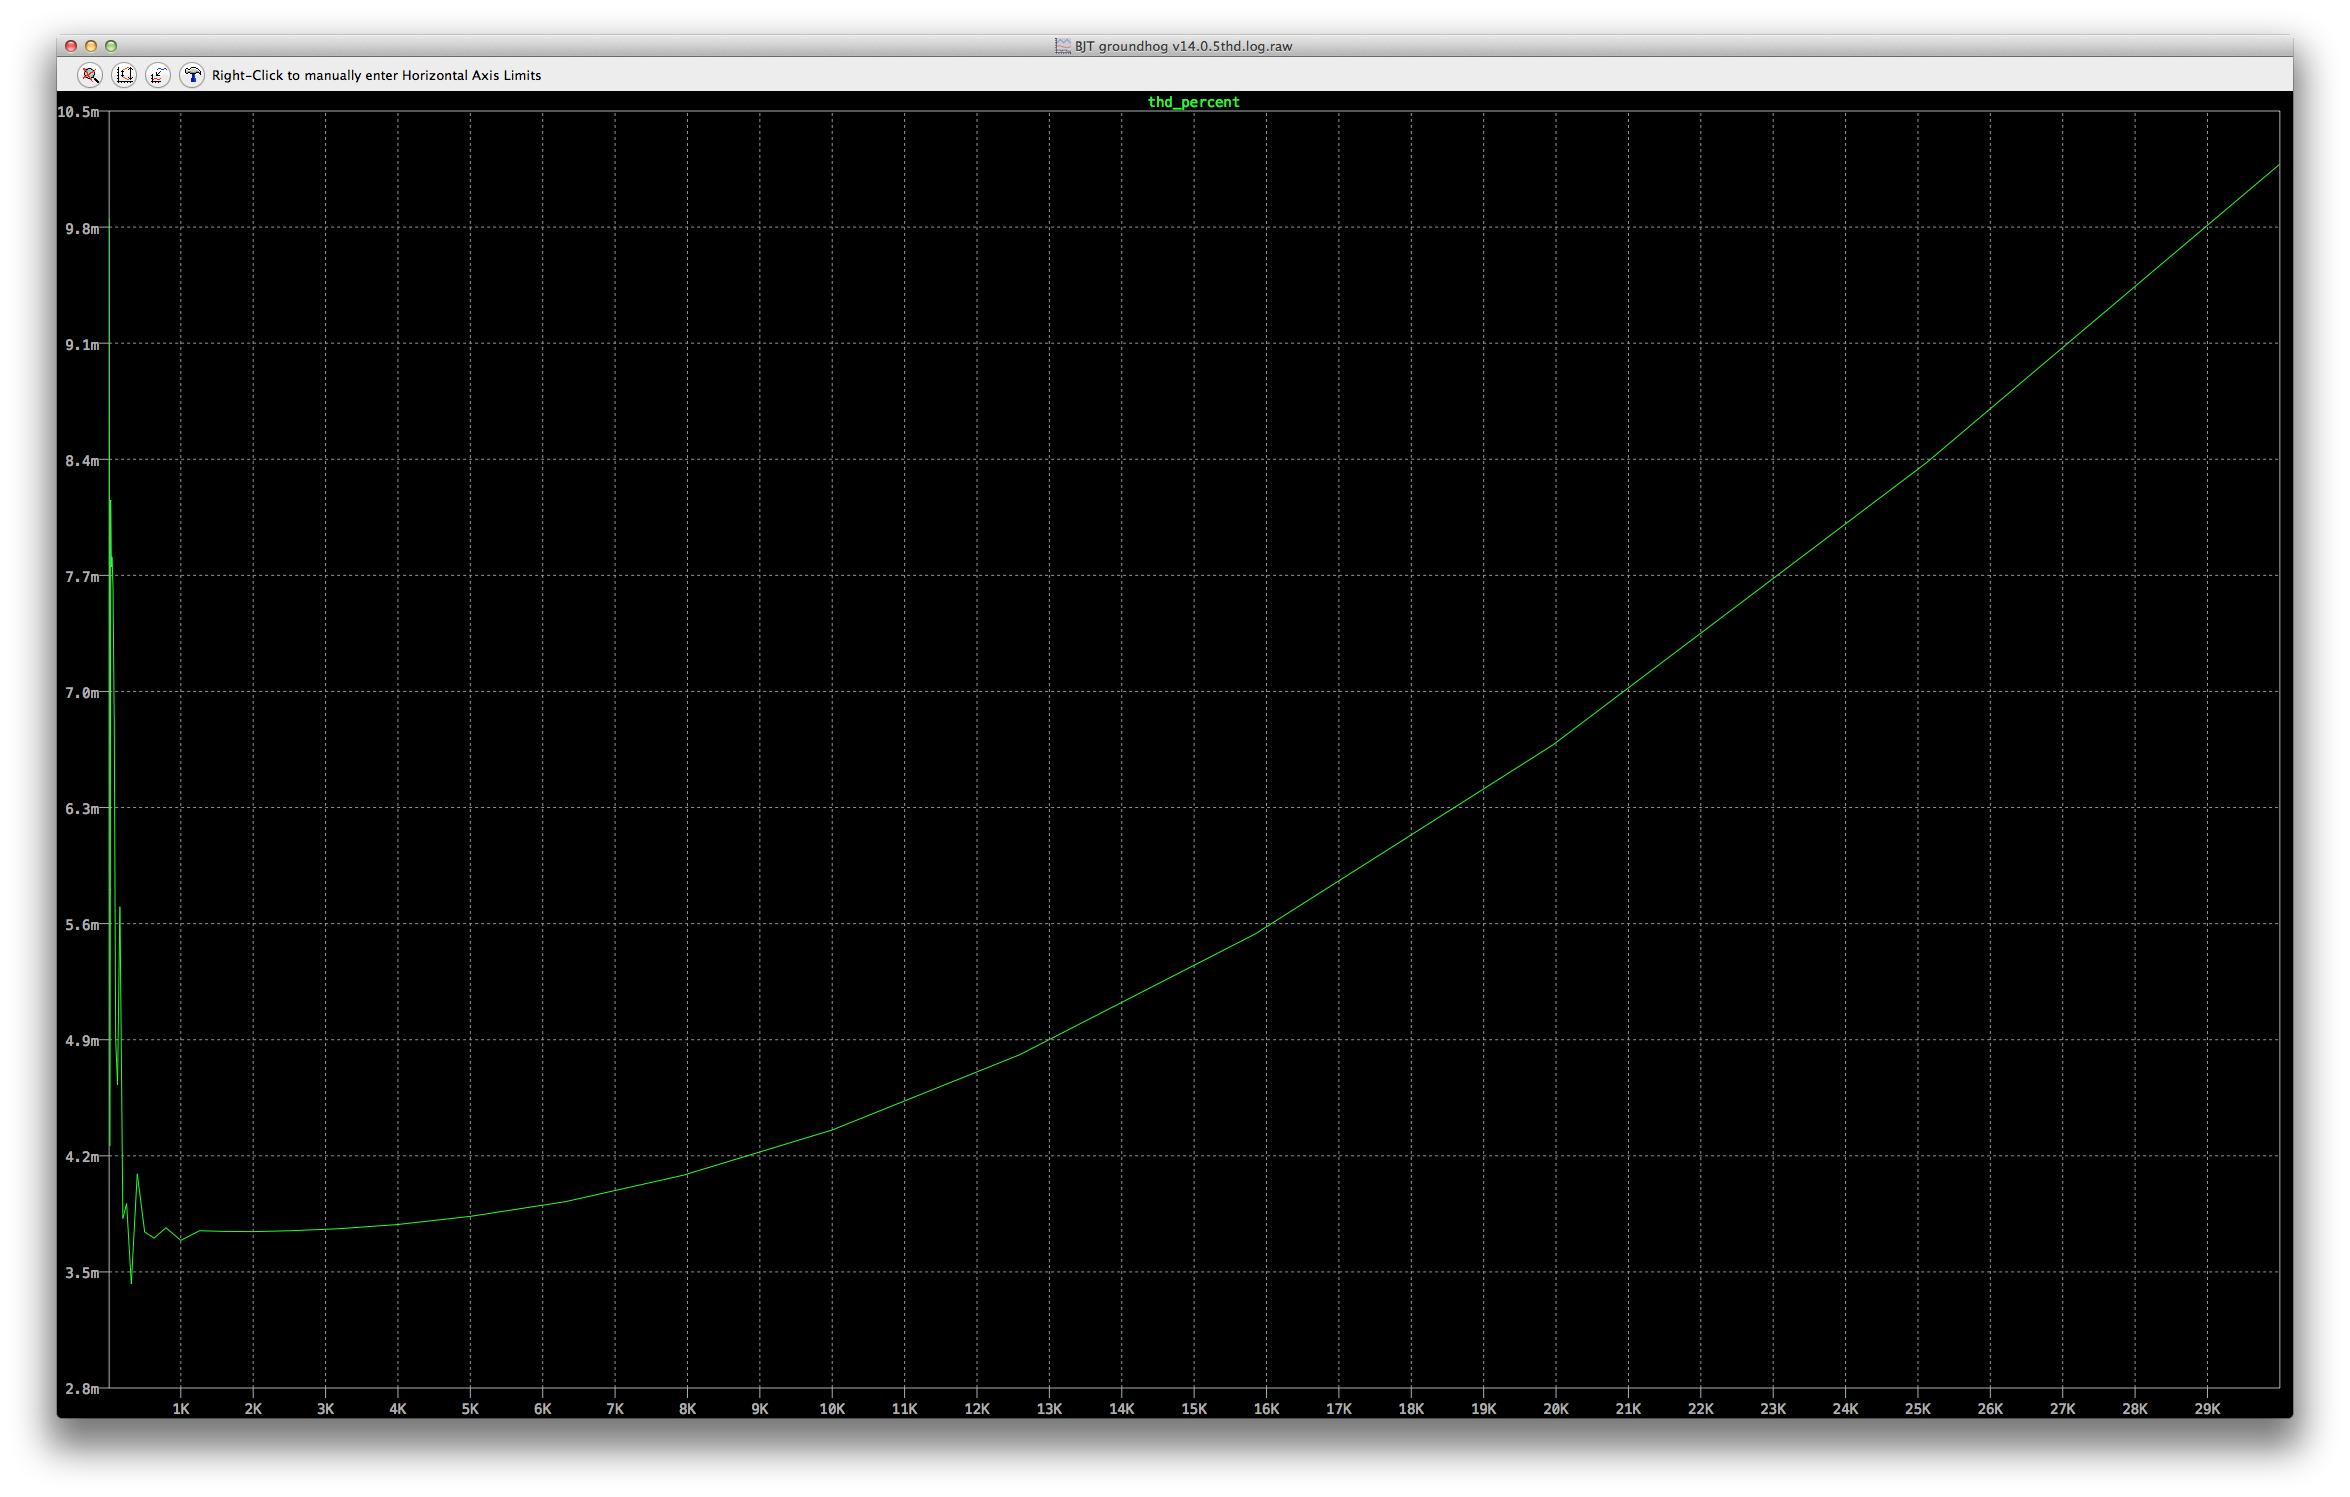Click the 13K horizontal axis label
The image size is (2350, 1497).
click(x=1049, y=1409)
